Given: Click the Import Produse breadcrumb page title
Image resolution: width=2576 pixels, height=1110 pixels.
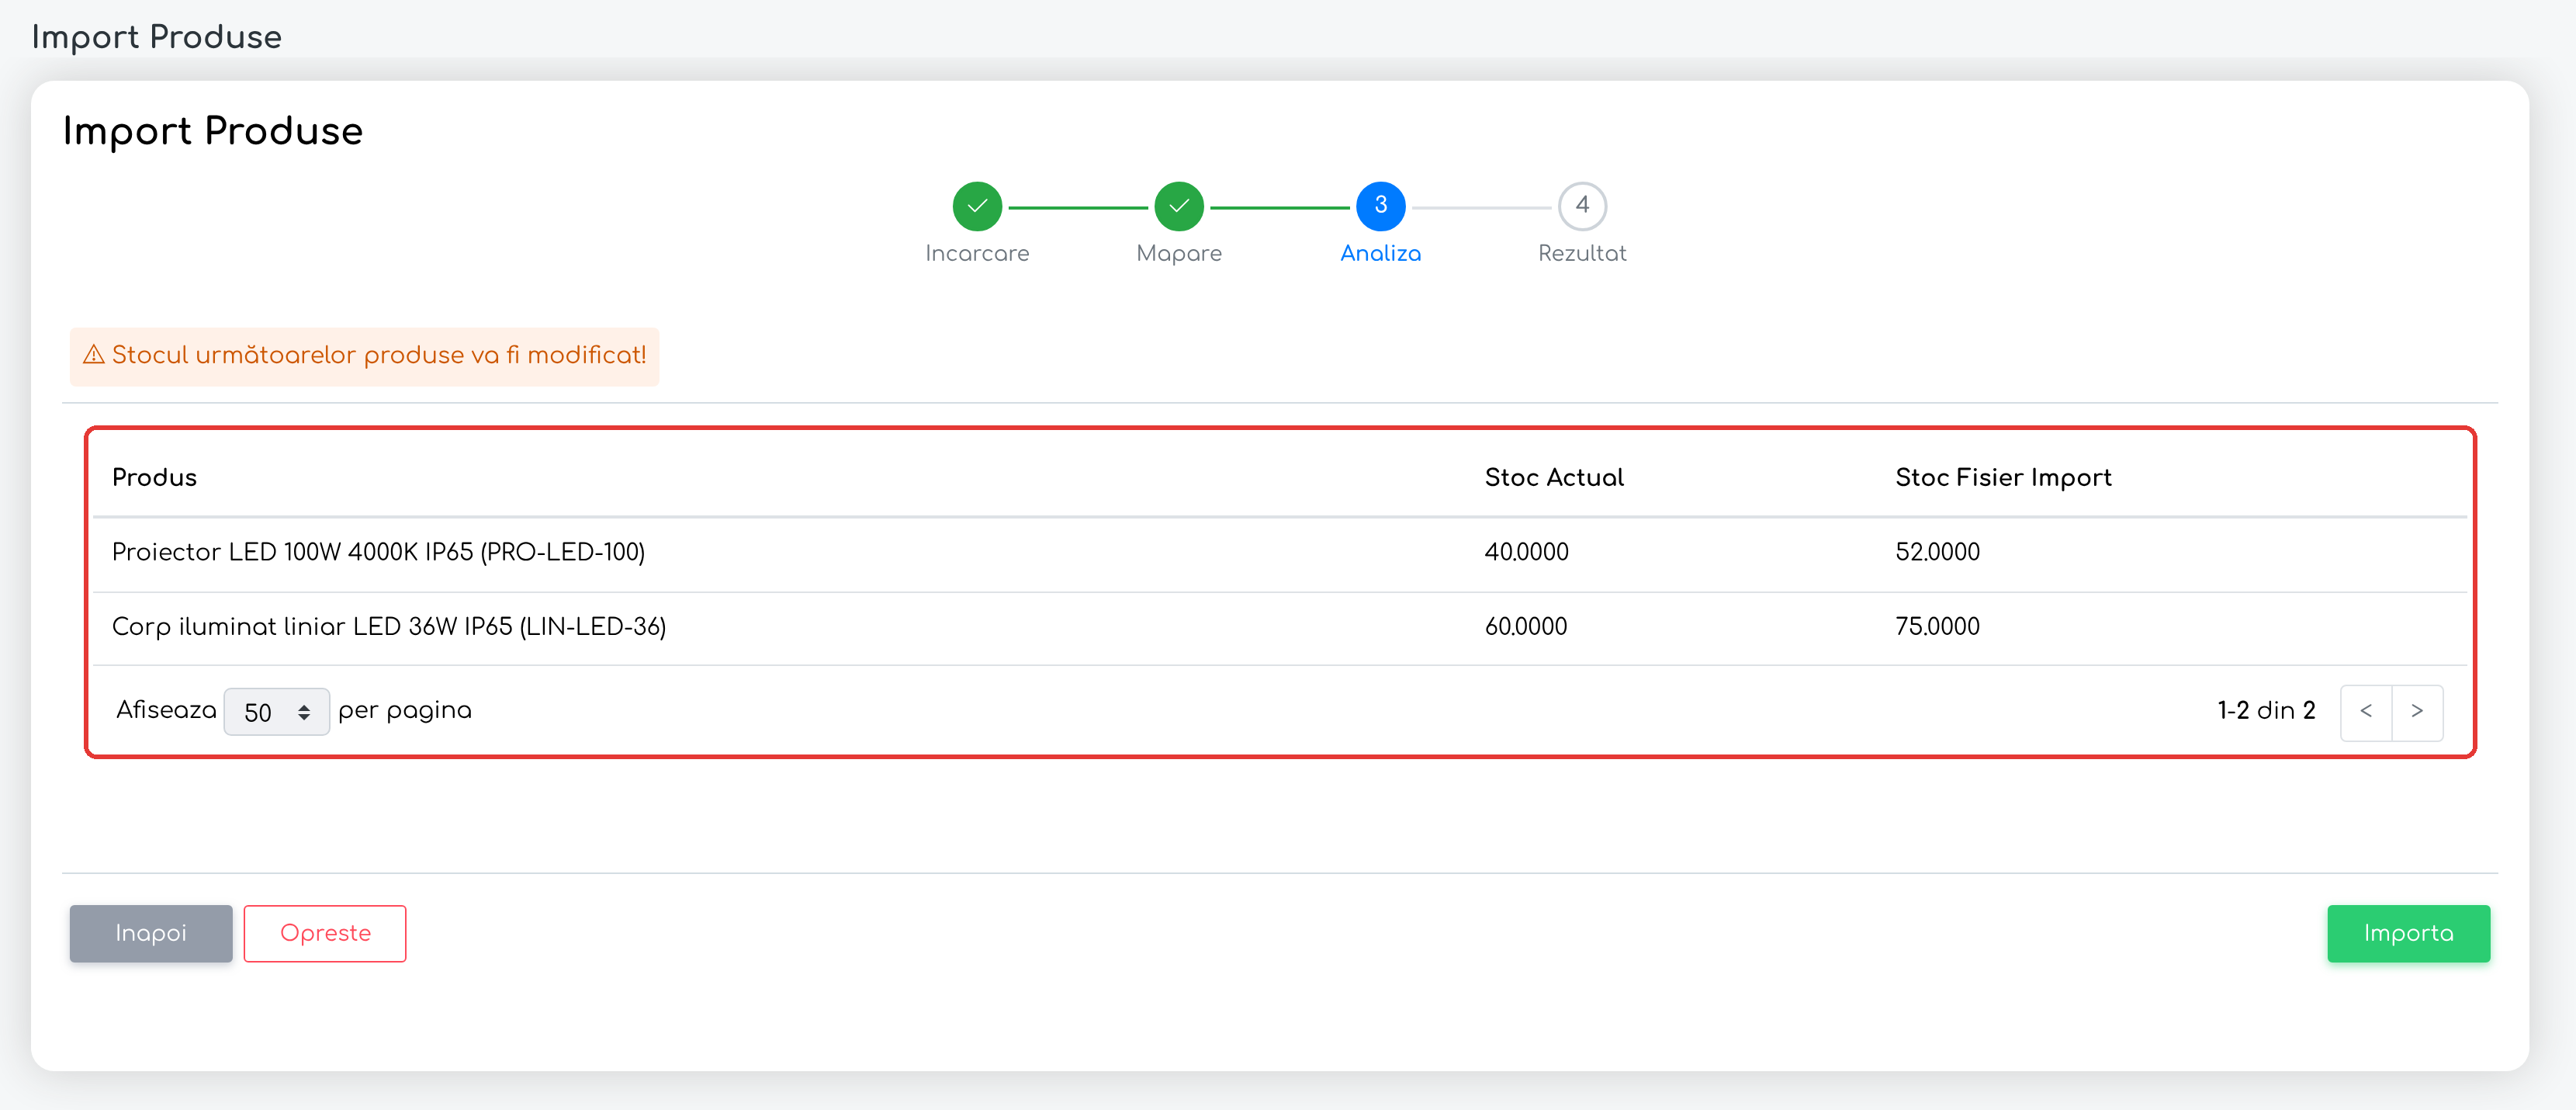Looking at the screenshot, I should click(x=157, y=37).
